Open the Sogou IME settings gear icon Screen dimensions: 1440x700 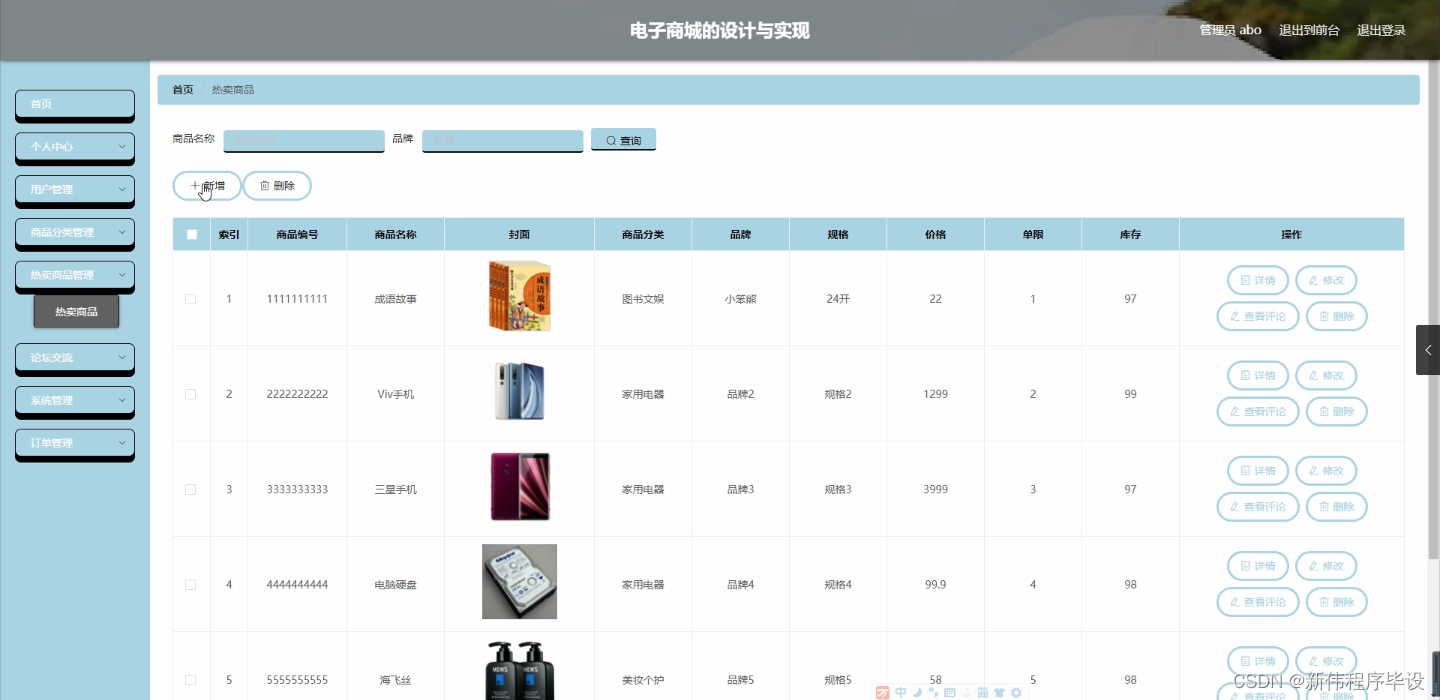coord(1016,692)
